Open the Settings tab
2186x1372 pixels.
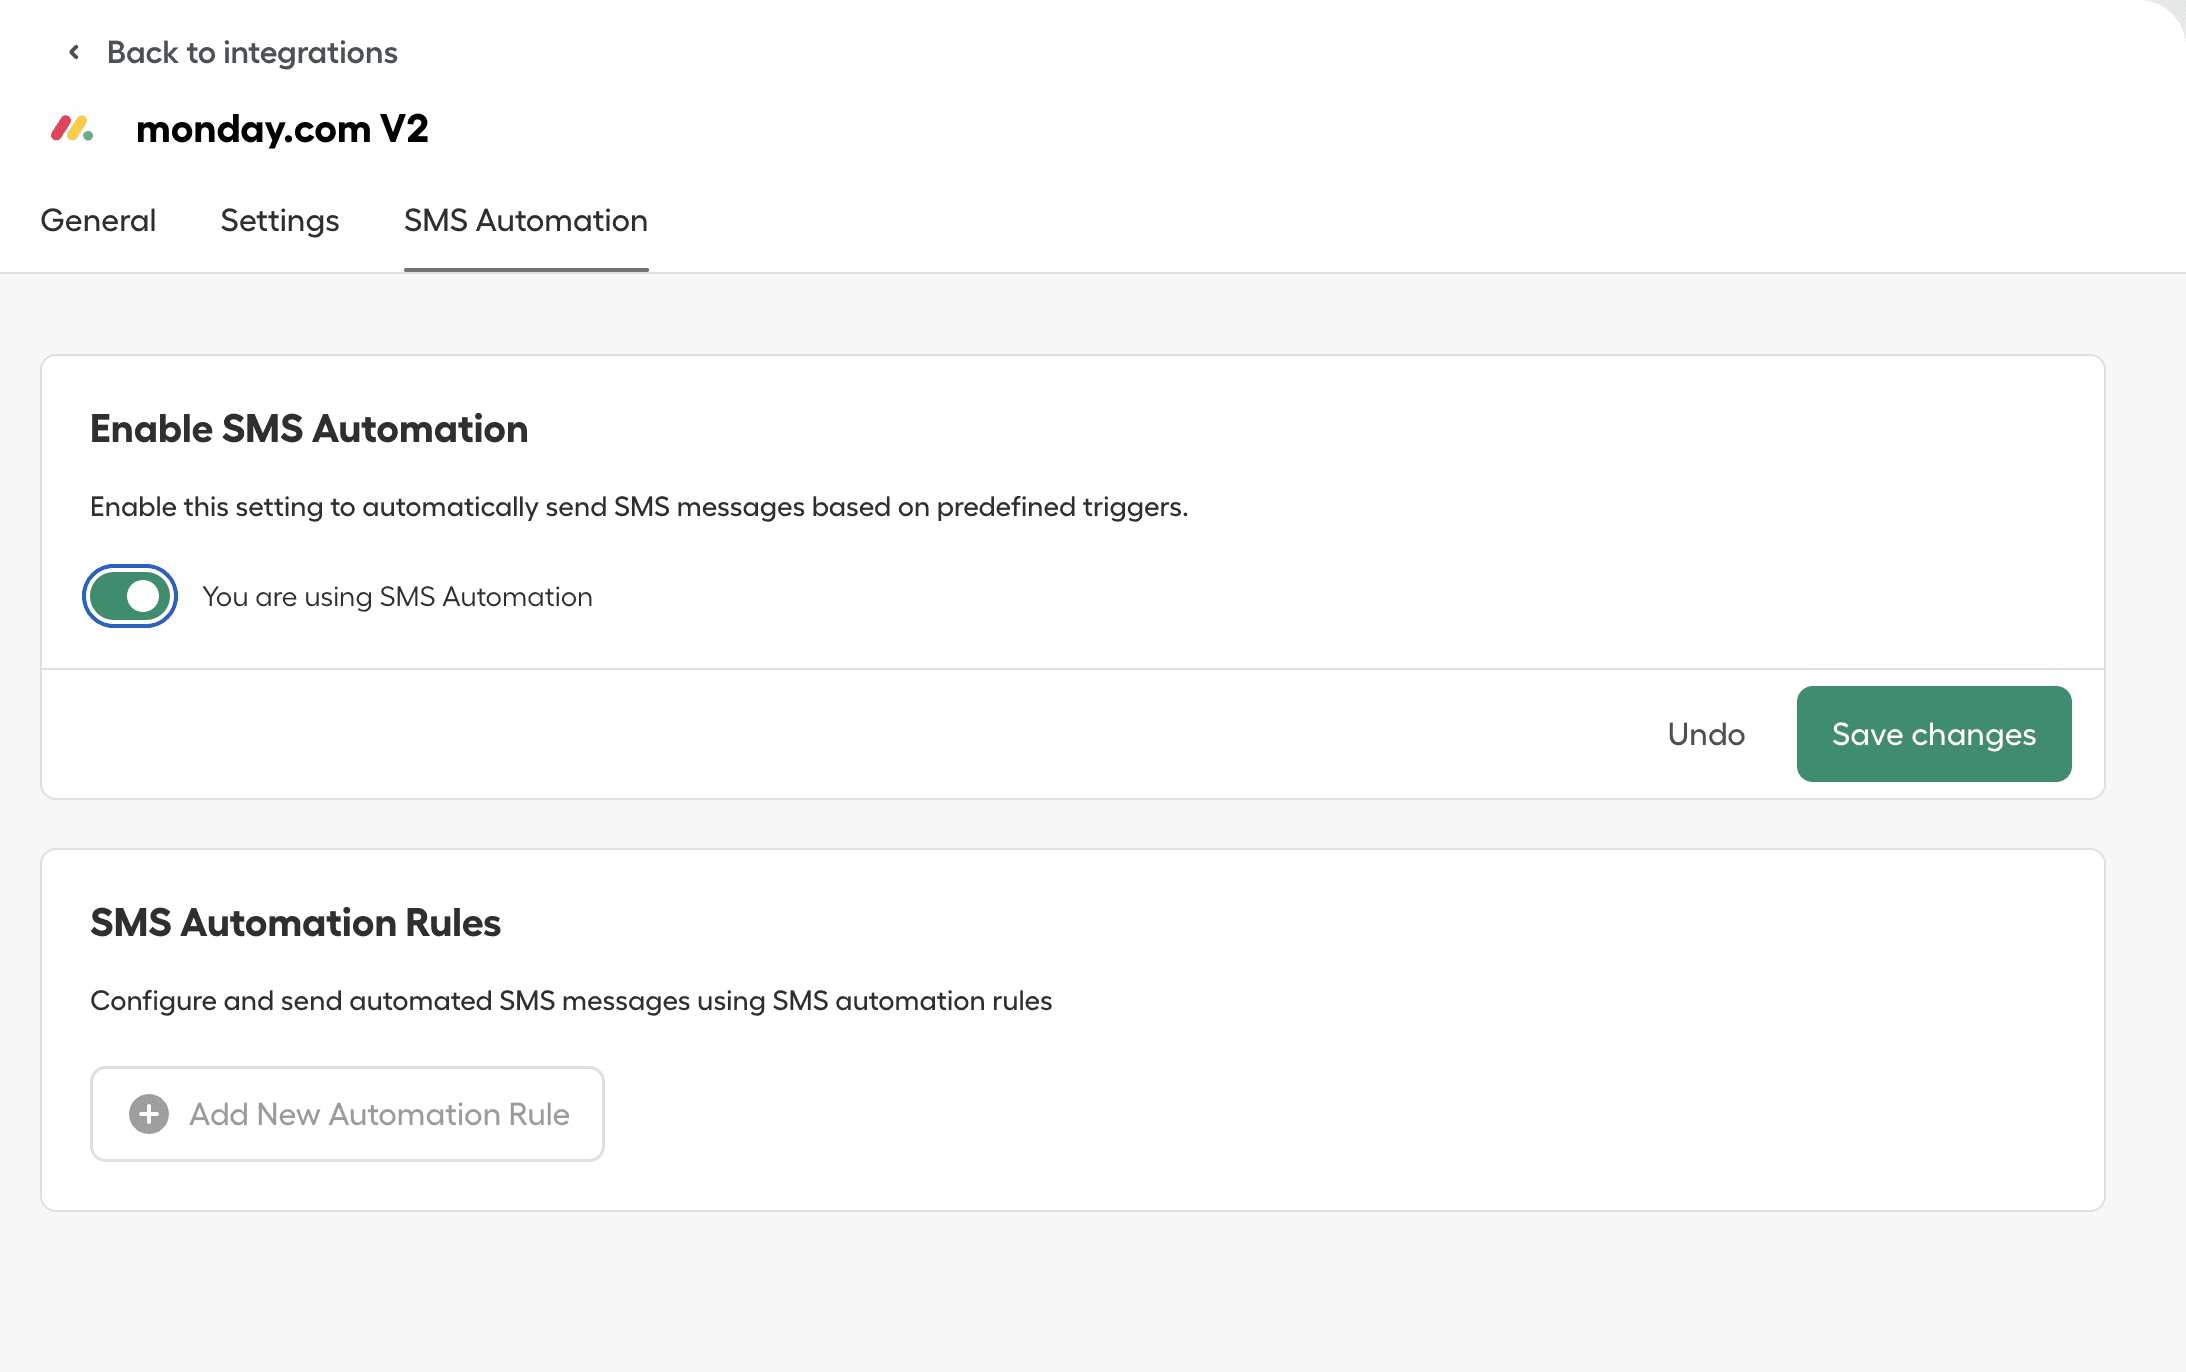[279, 220]
